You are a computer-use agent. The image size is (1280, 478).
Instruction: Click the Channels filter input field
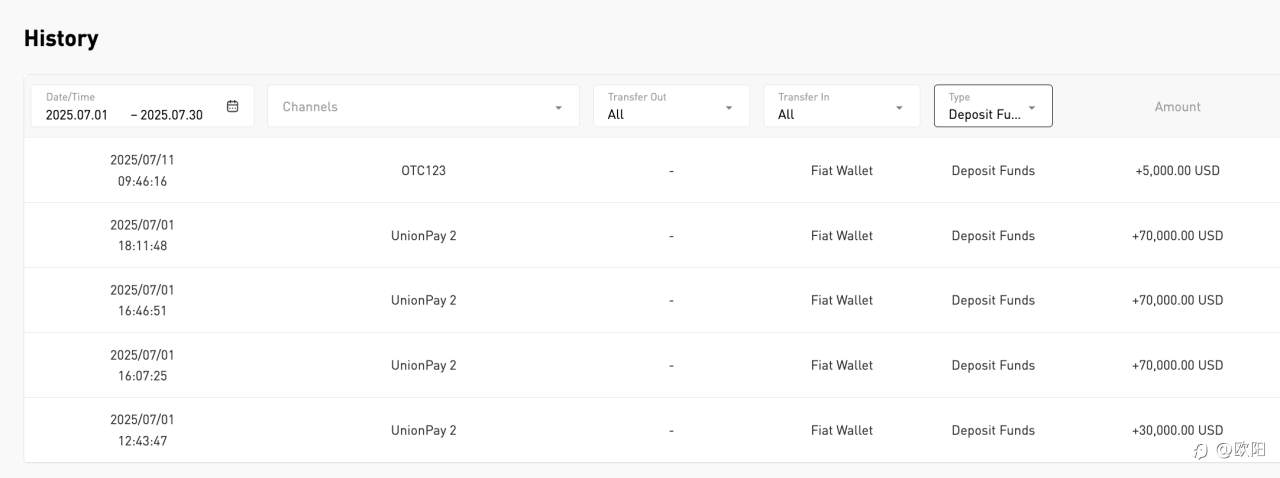coord(410,107)
